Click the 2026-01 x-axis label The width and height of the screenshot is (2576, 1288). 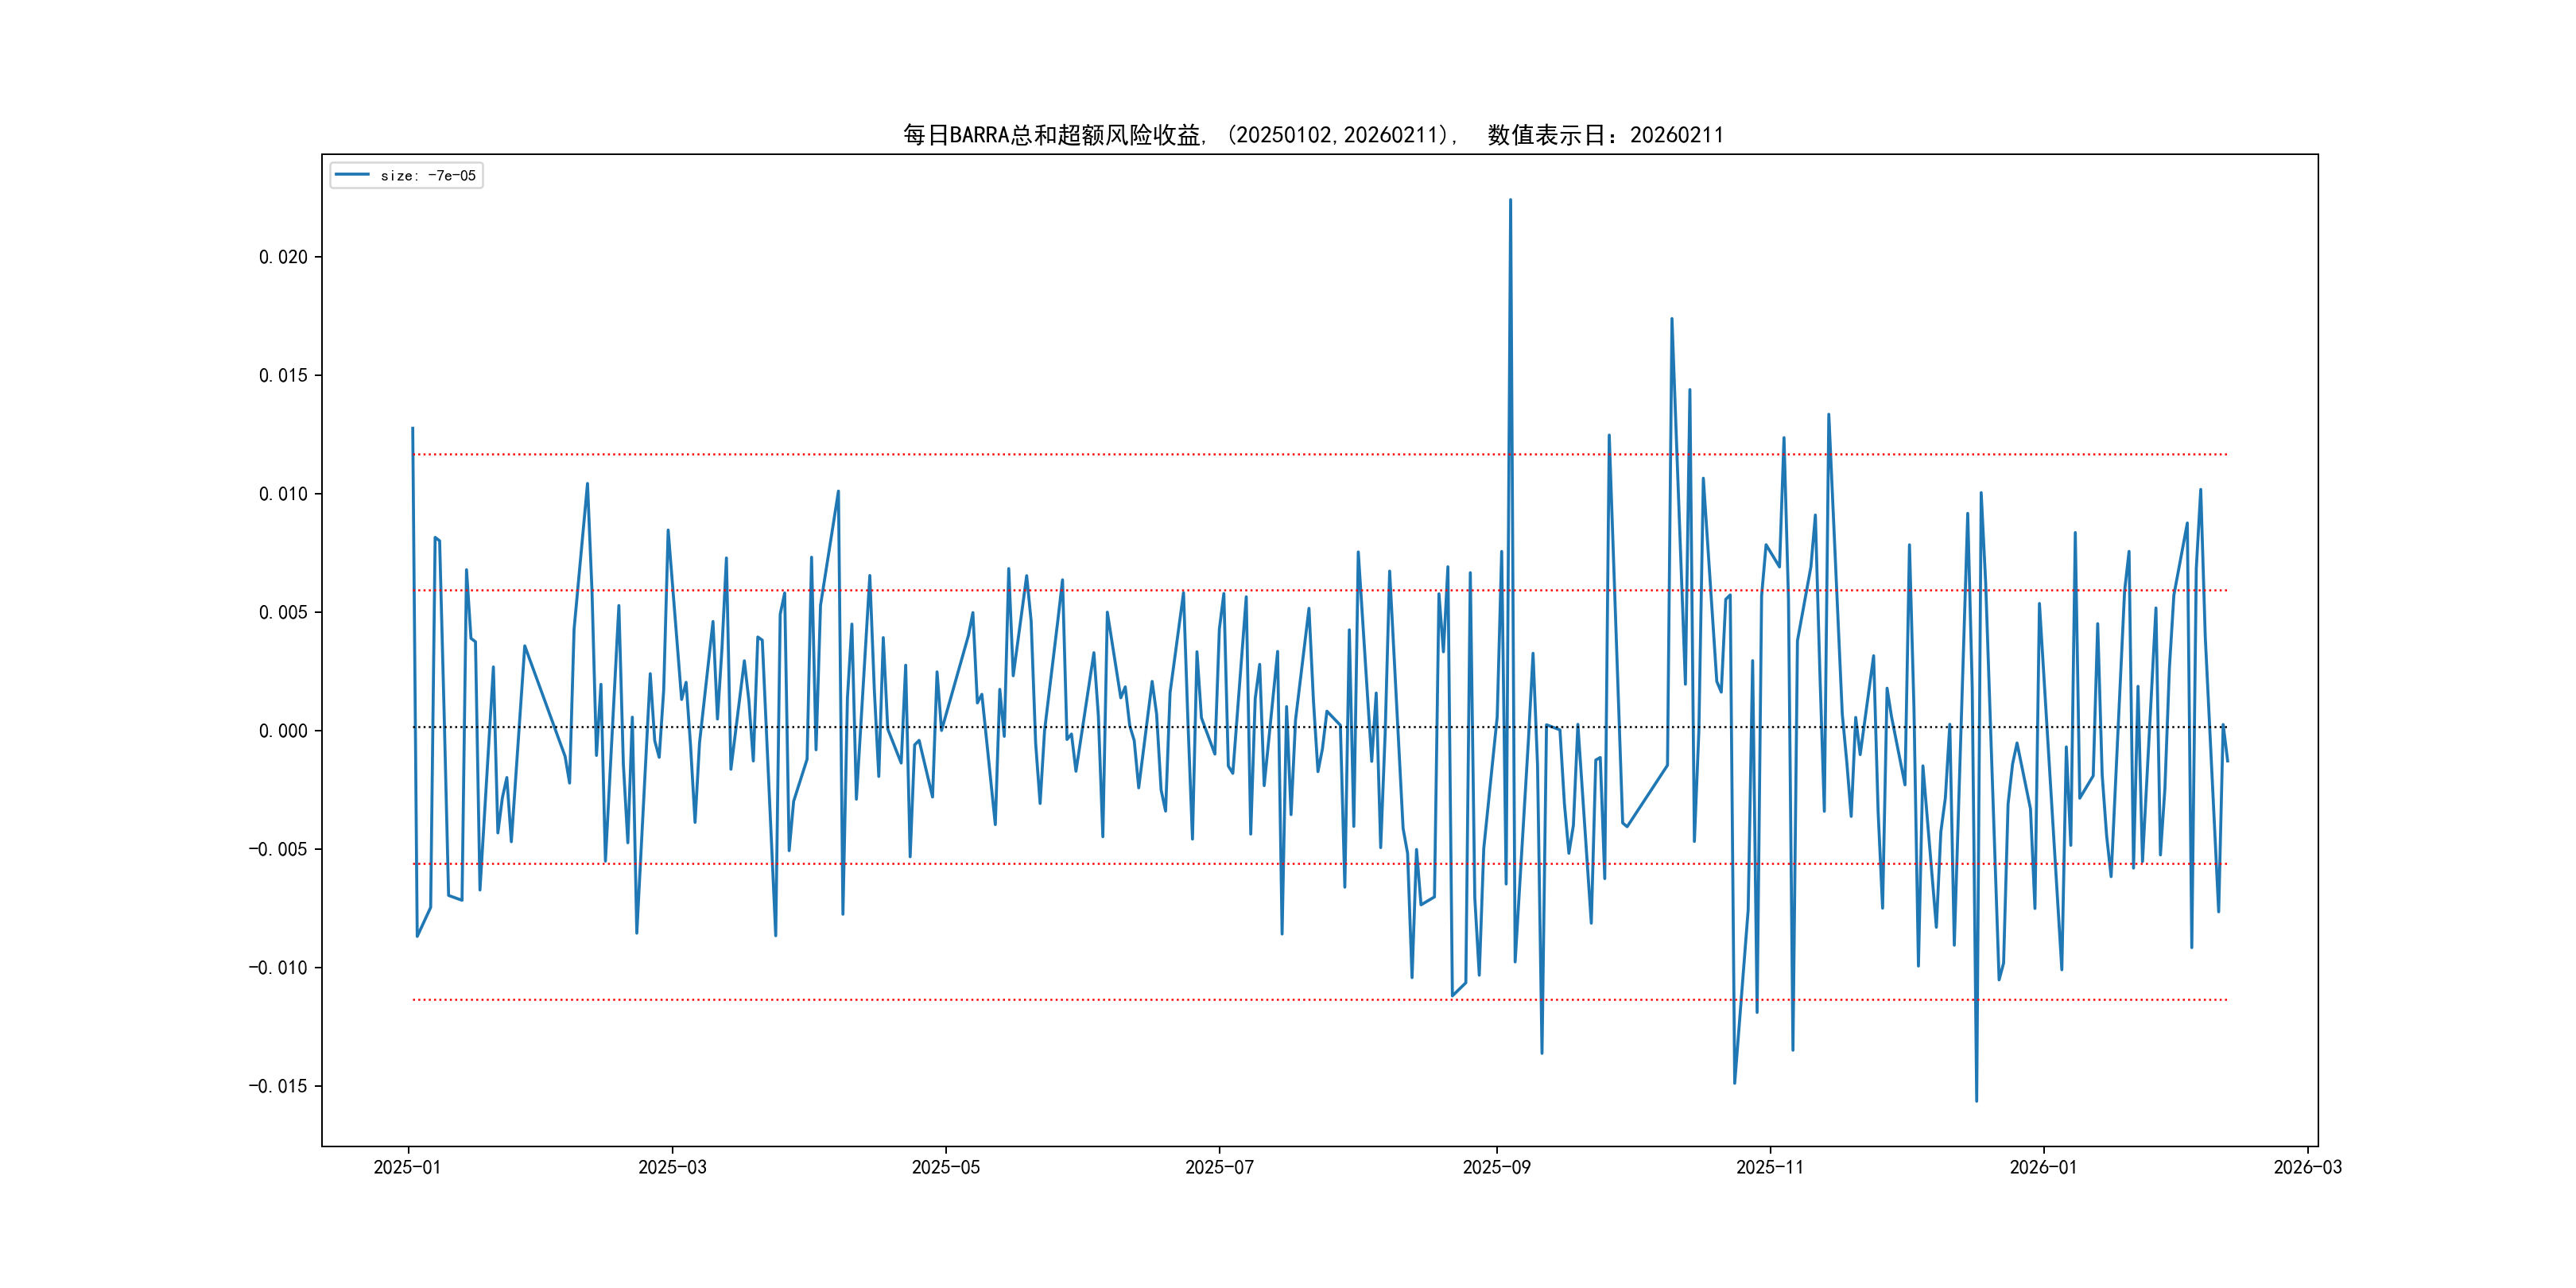(x=2043, y=1167)
